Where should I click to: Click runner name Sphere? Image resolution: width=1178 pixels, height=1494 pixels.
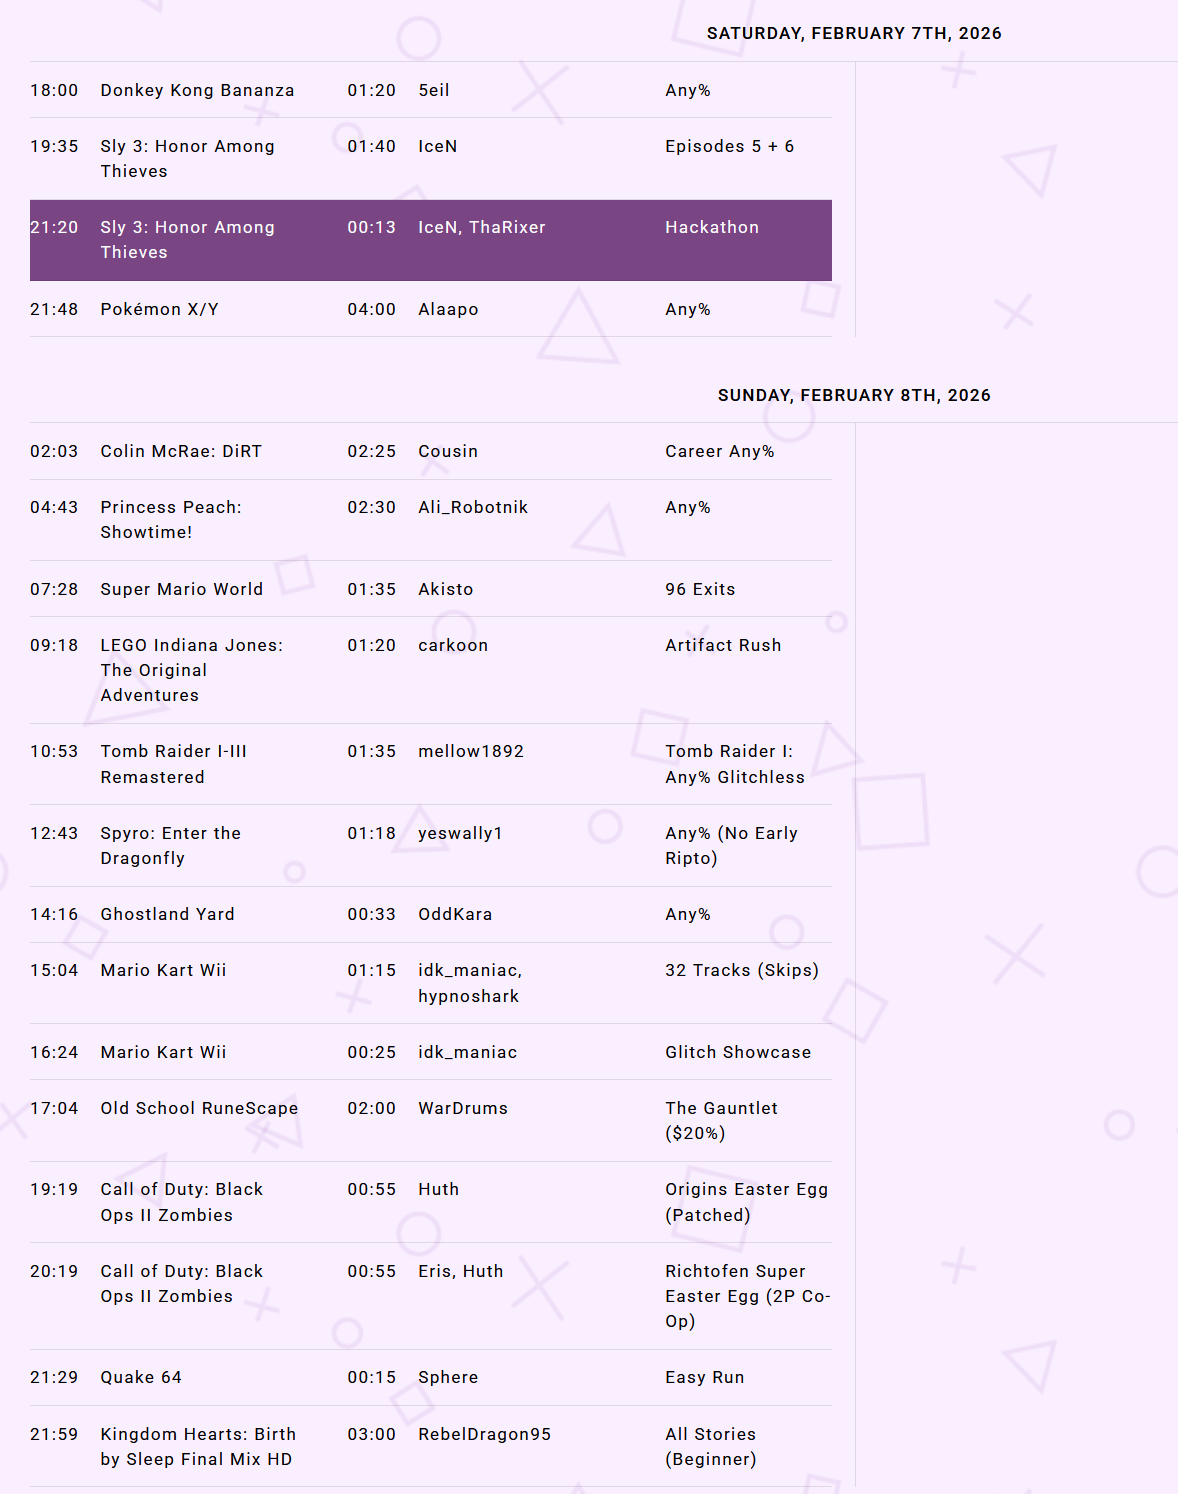(448, 1377)
